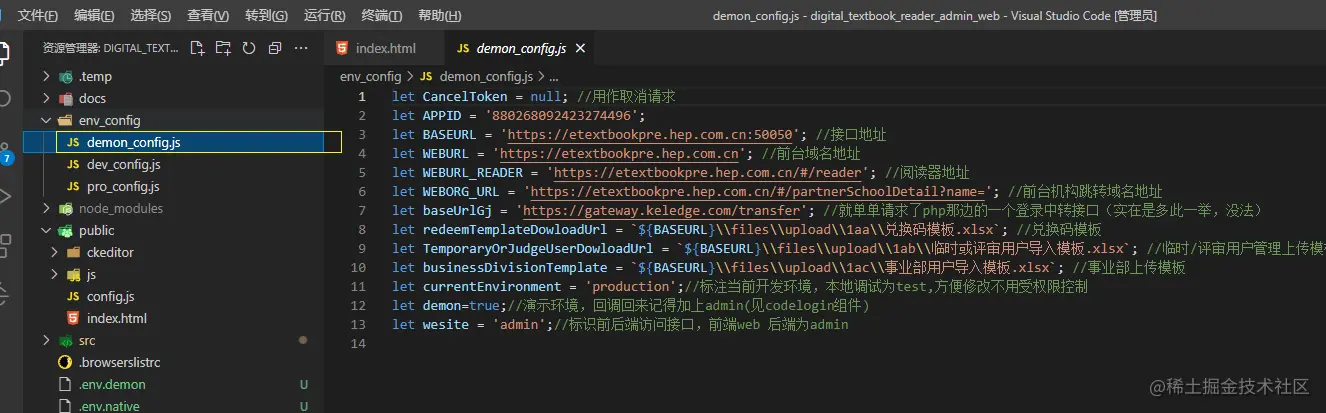Create a new file in explorer
This screenshot has width=1326, height=413.
(x=197, y=48)
